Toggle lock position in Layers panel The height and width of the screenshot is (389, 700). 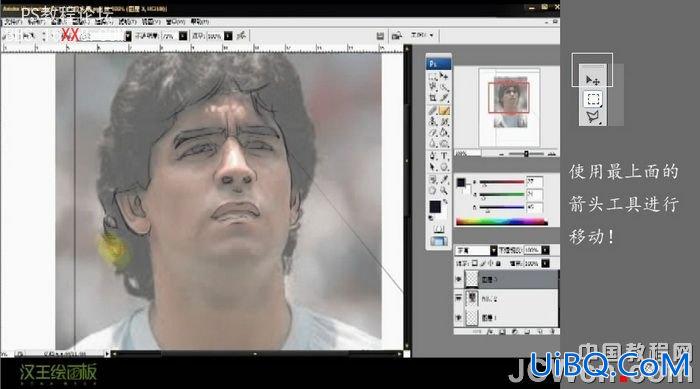point(491,264)
